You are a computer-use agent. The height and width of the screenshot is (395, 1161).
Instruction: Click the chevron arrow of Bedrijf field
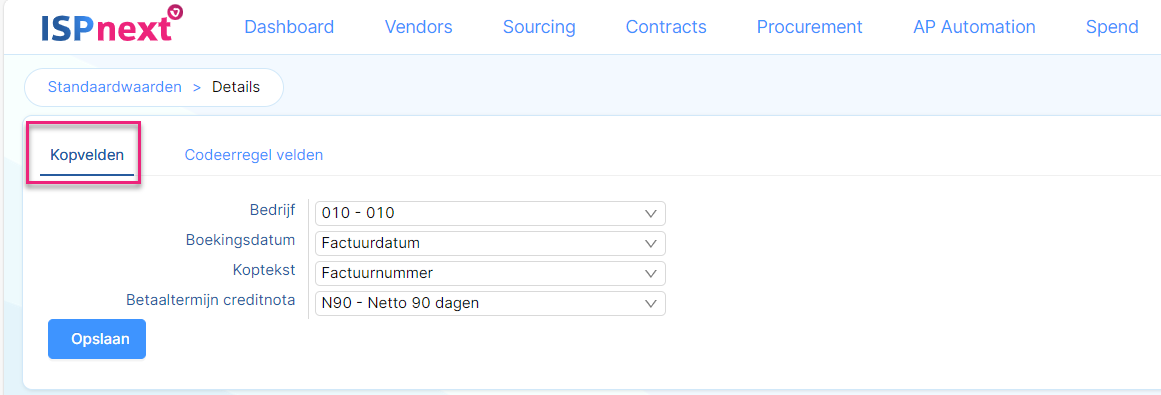click(x=651, y=213)
